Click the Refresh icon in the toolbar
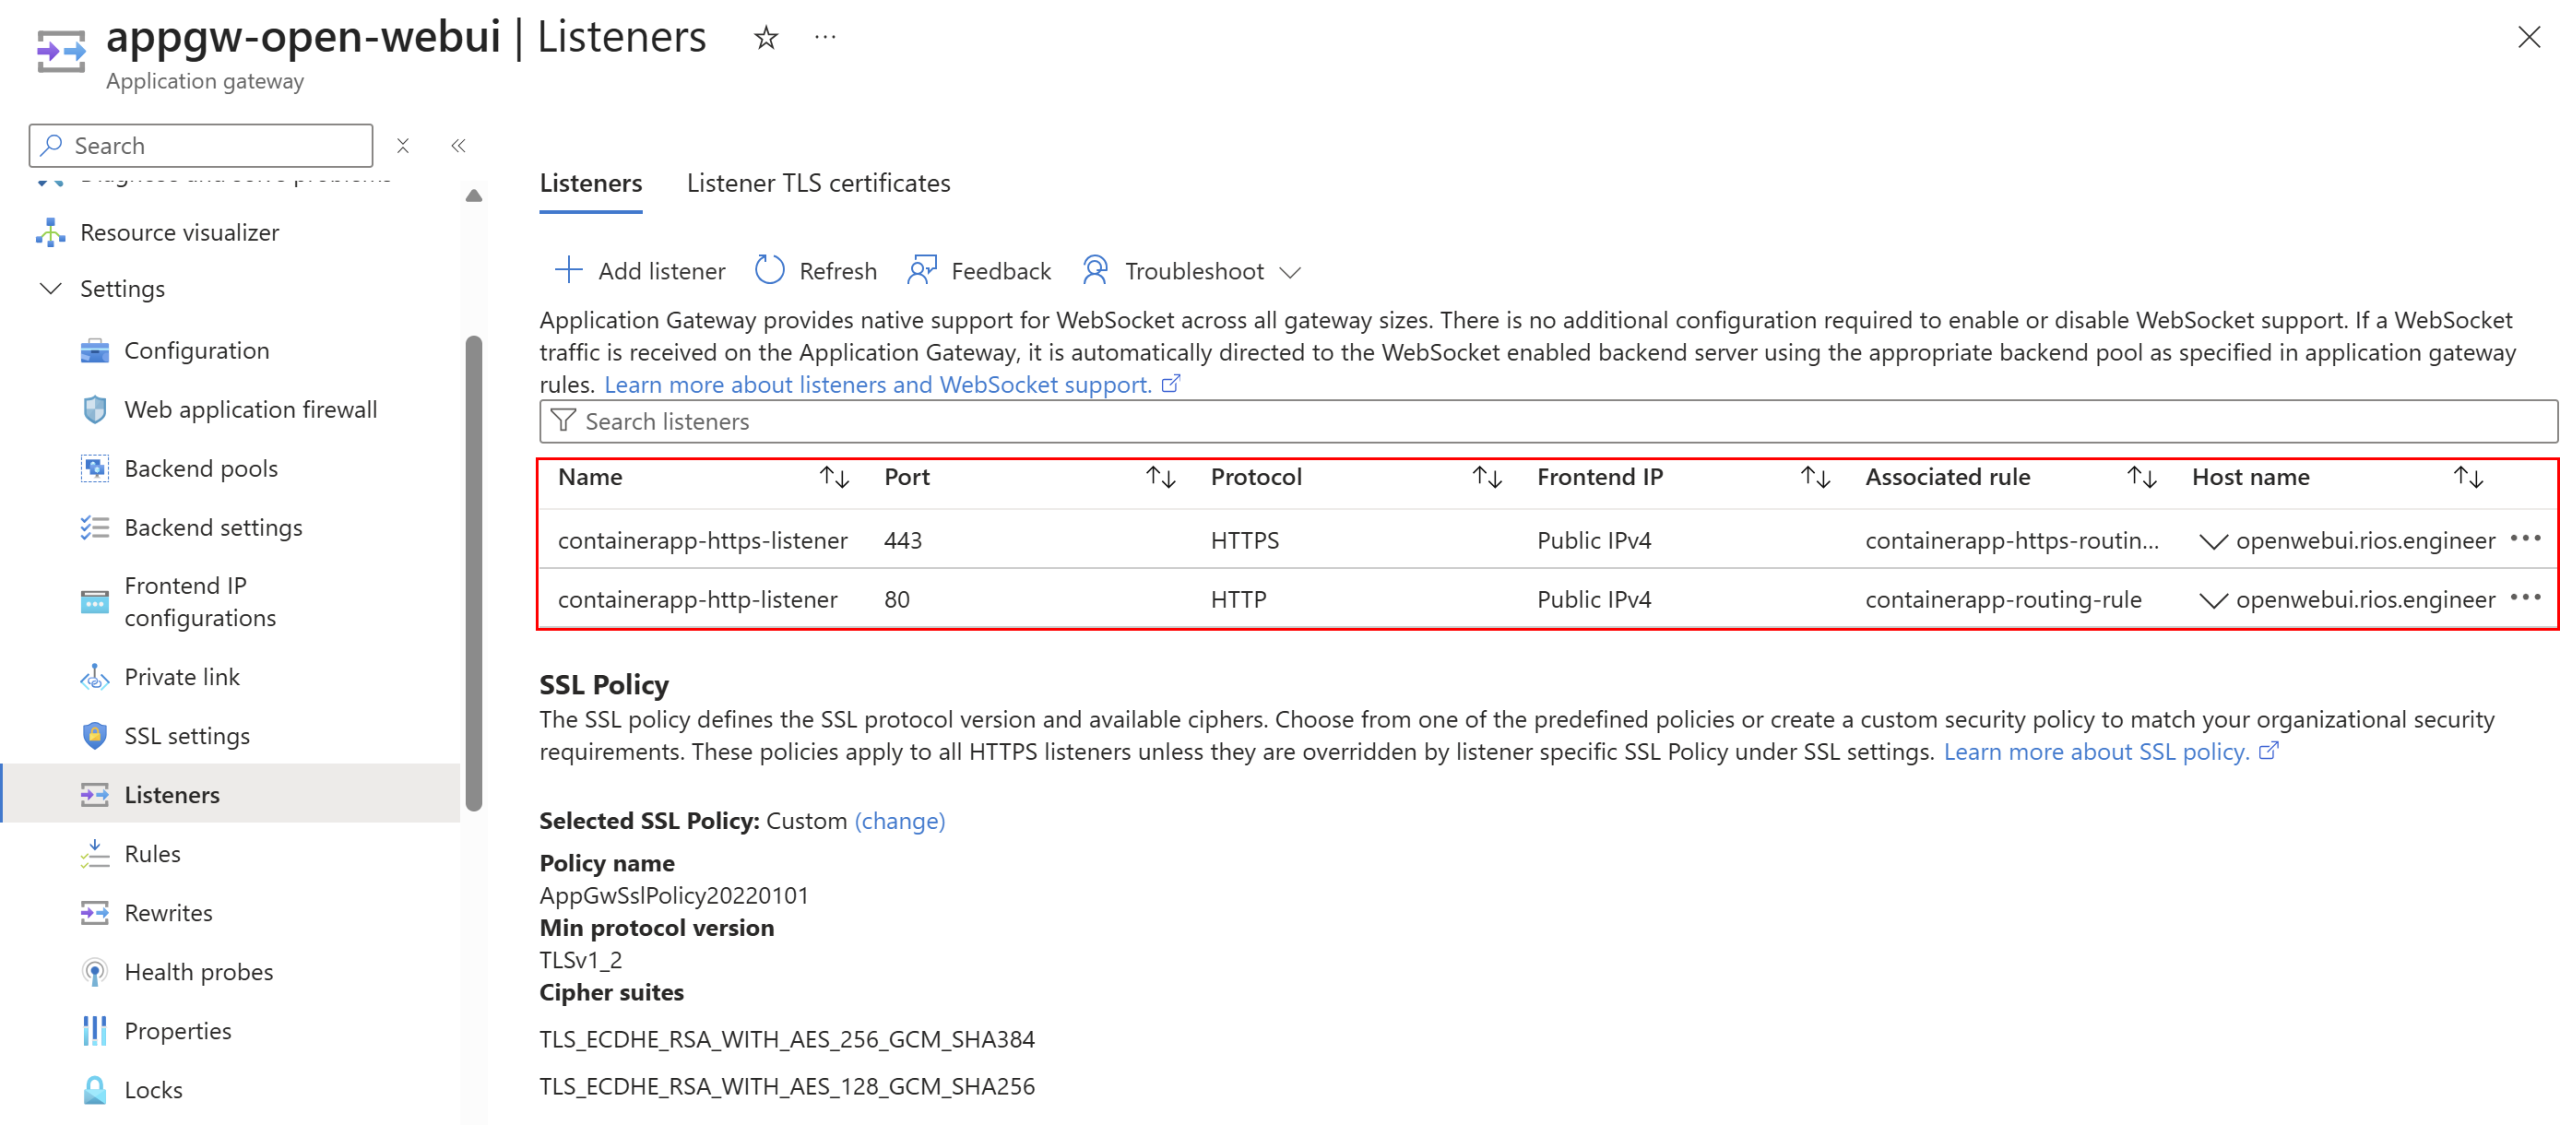Image resolution: width=2560 pixels, height=1125 pixels. 769,270
